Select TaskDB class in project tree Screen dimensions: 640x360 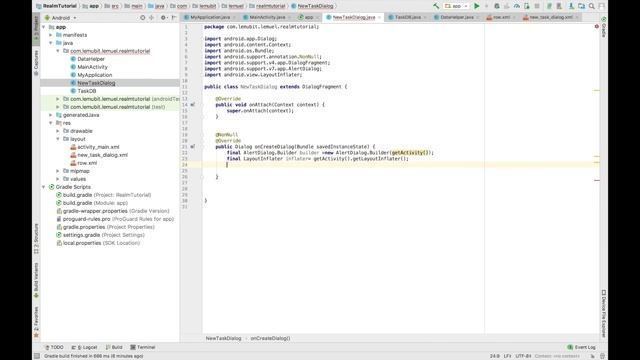pyautogui.click(x=87, y=91)
